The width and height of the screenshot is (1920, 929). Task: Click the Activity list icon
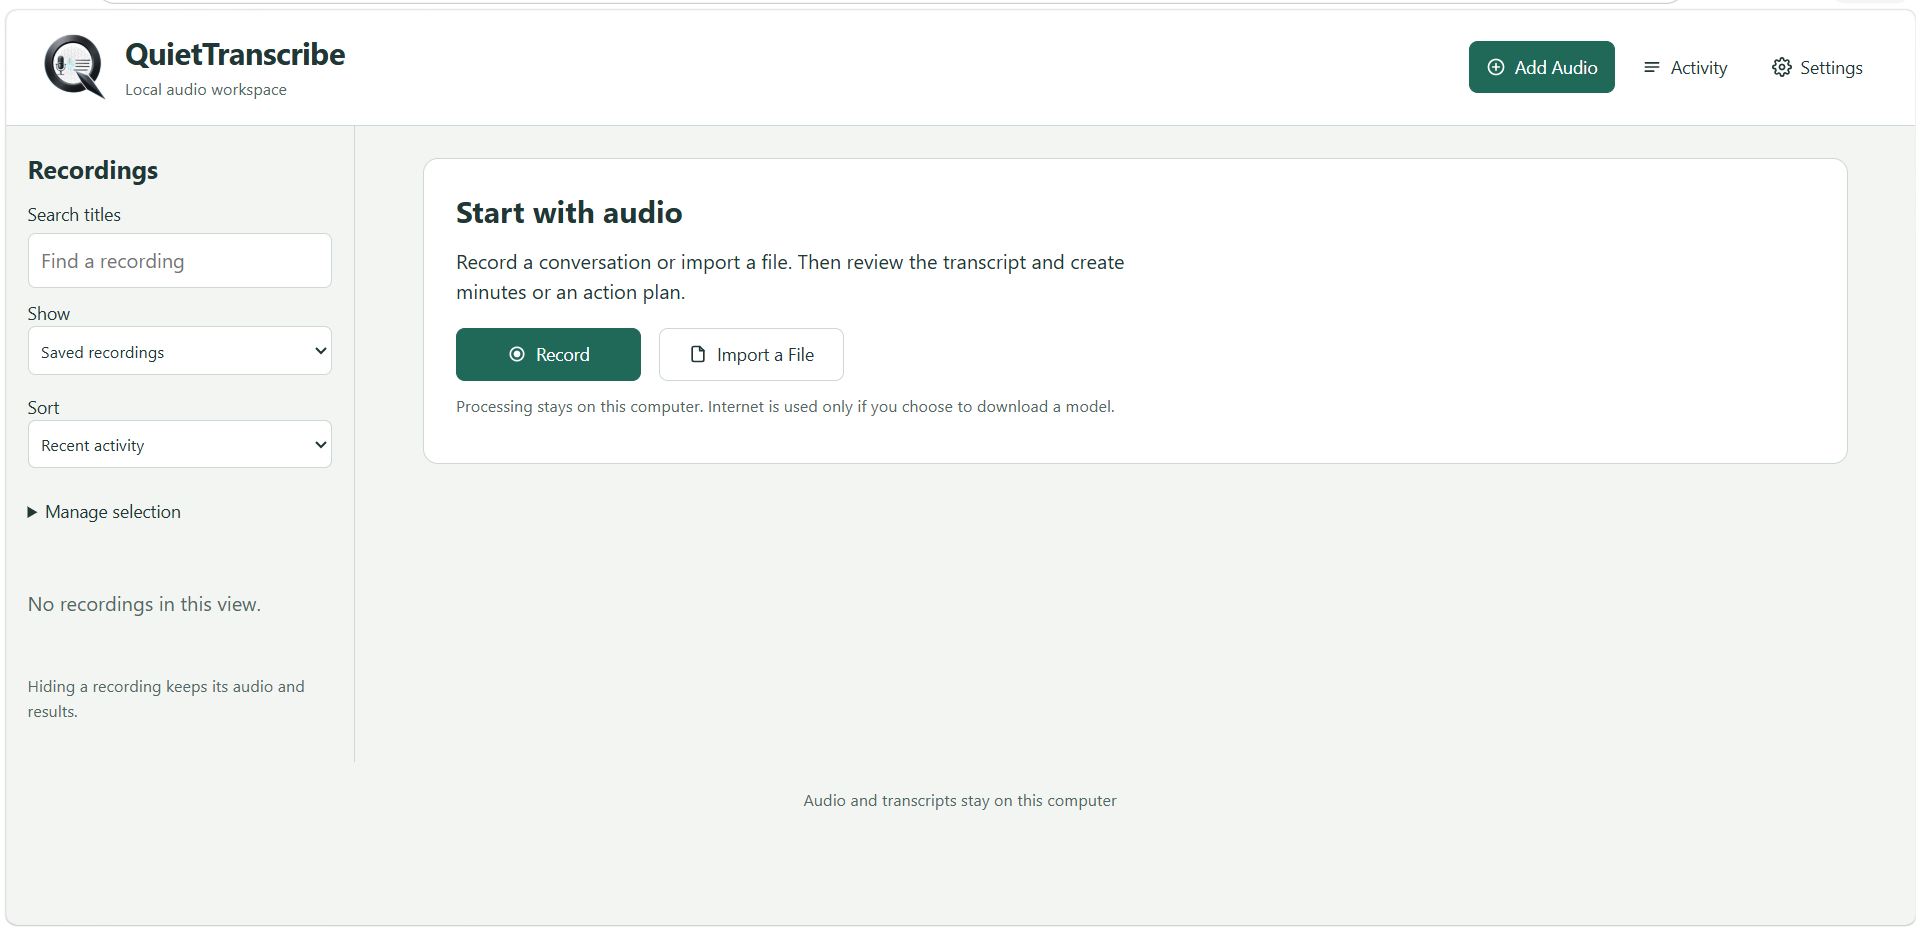1652,67
